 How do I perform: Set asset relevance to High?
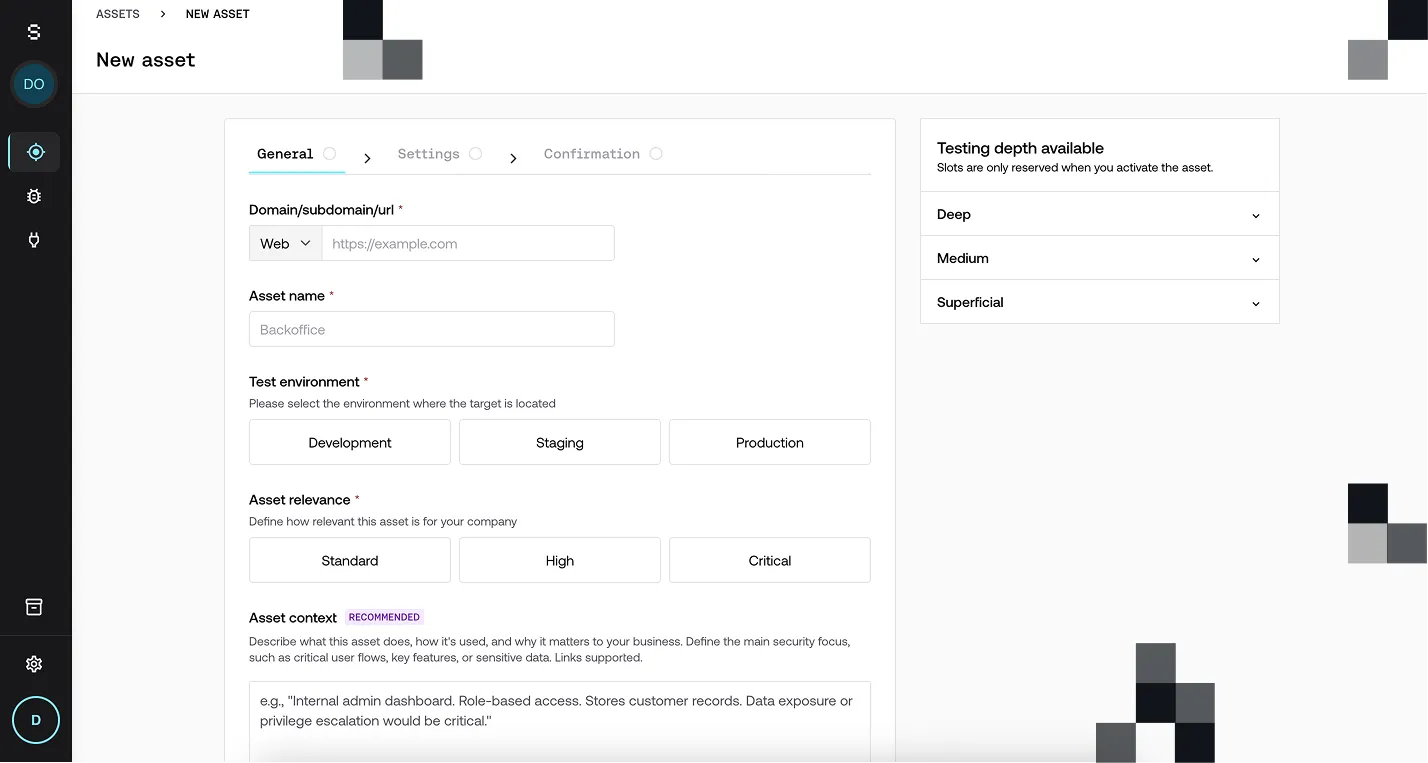click(x=560, y=560)
